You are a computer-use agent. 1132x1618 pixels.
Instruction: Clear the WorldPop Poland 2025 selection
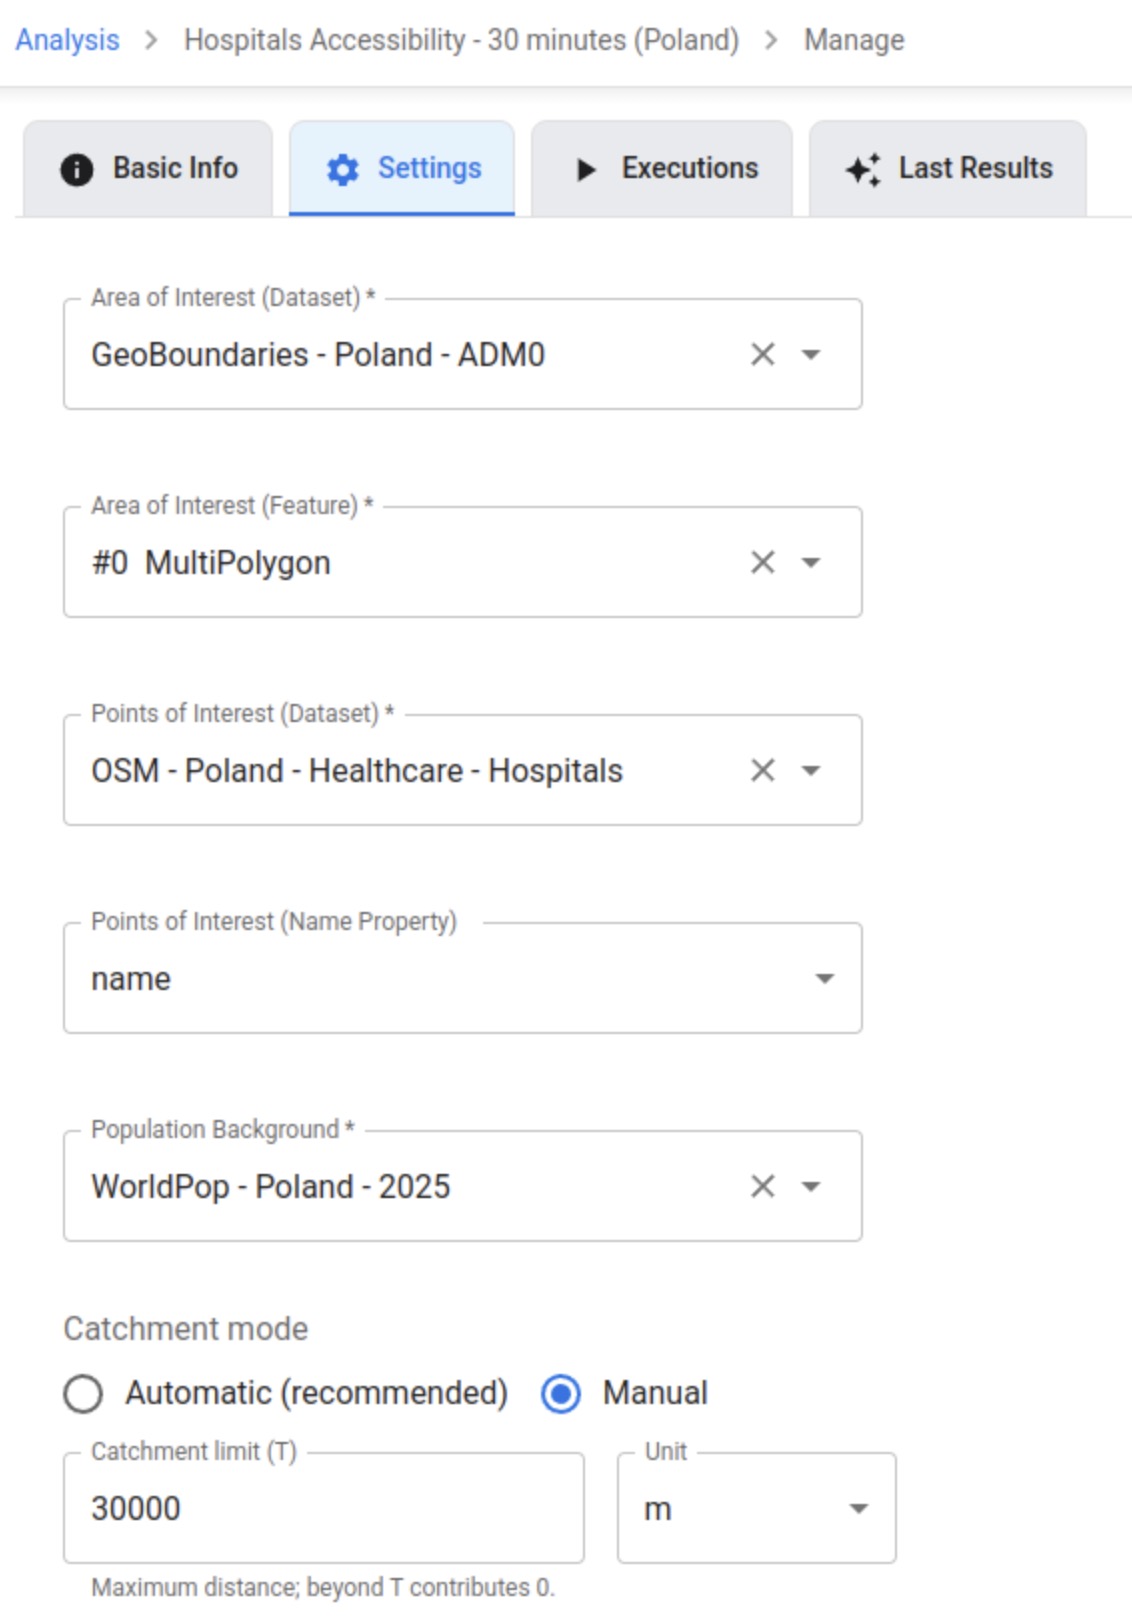point(763,1186)
